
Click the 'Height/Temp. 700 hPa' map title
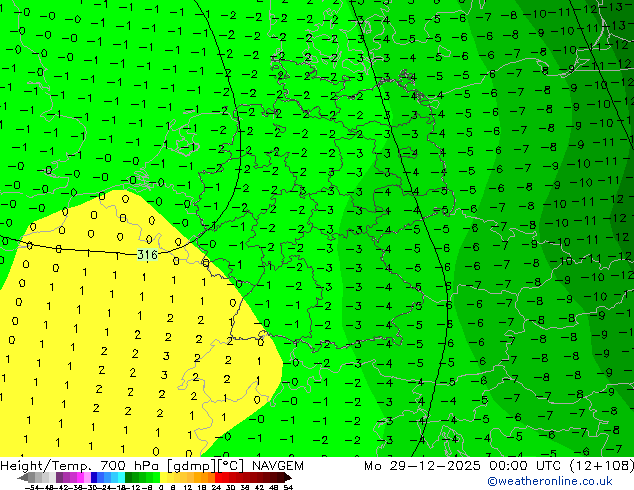[x=81, y=466]
